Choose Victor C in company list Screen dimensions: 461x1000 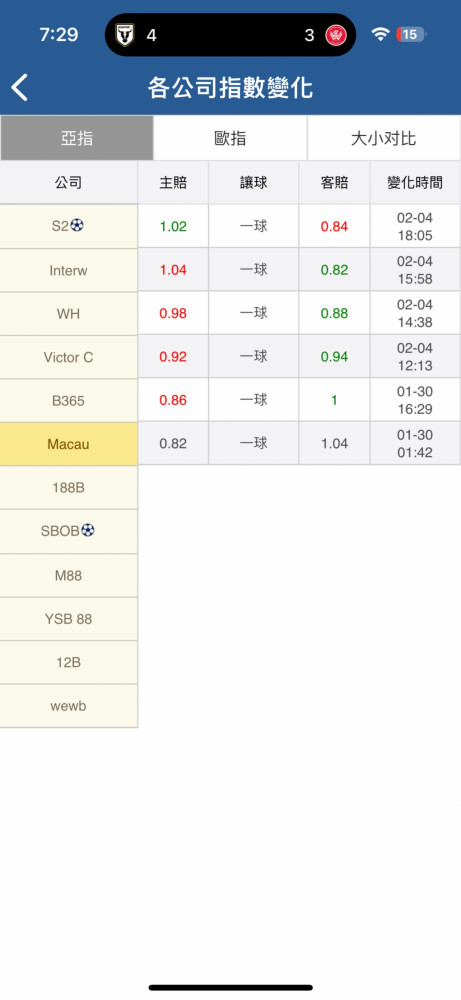[x=68, y=357]
